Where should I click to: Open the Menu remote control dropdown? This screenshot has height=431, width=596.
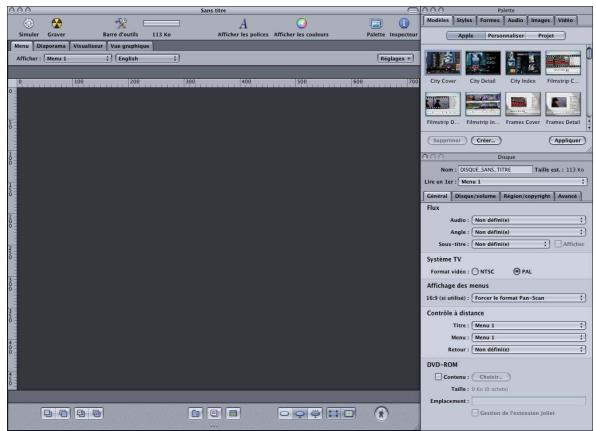tap(528, 338)
